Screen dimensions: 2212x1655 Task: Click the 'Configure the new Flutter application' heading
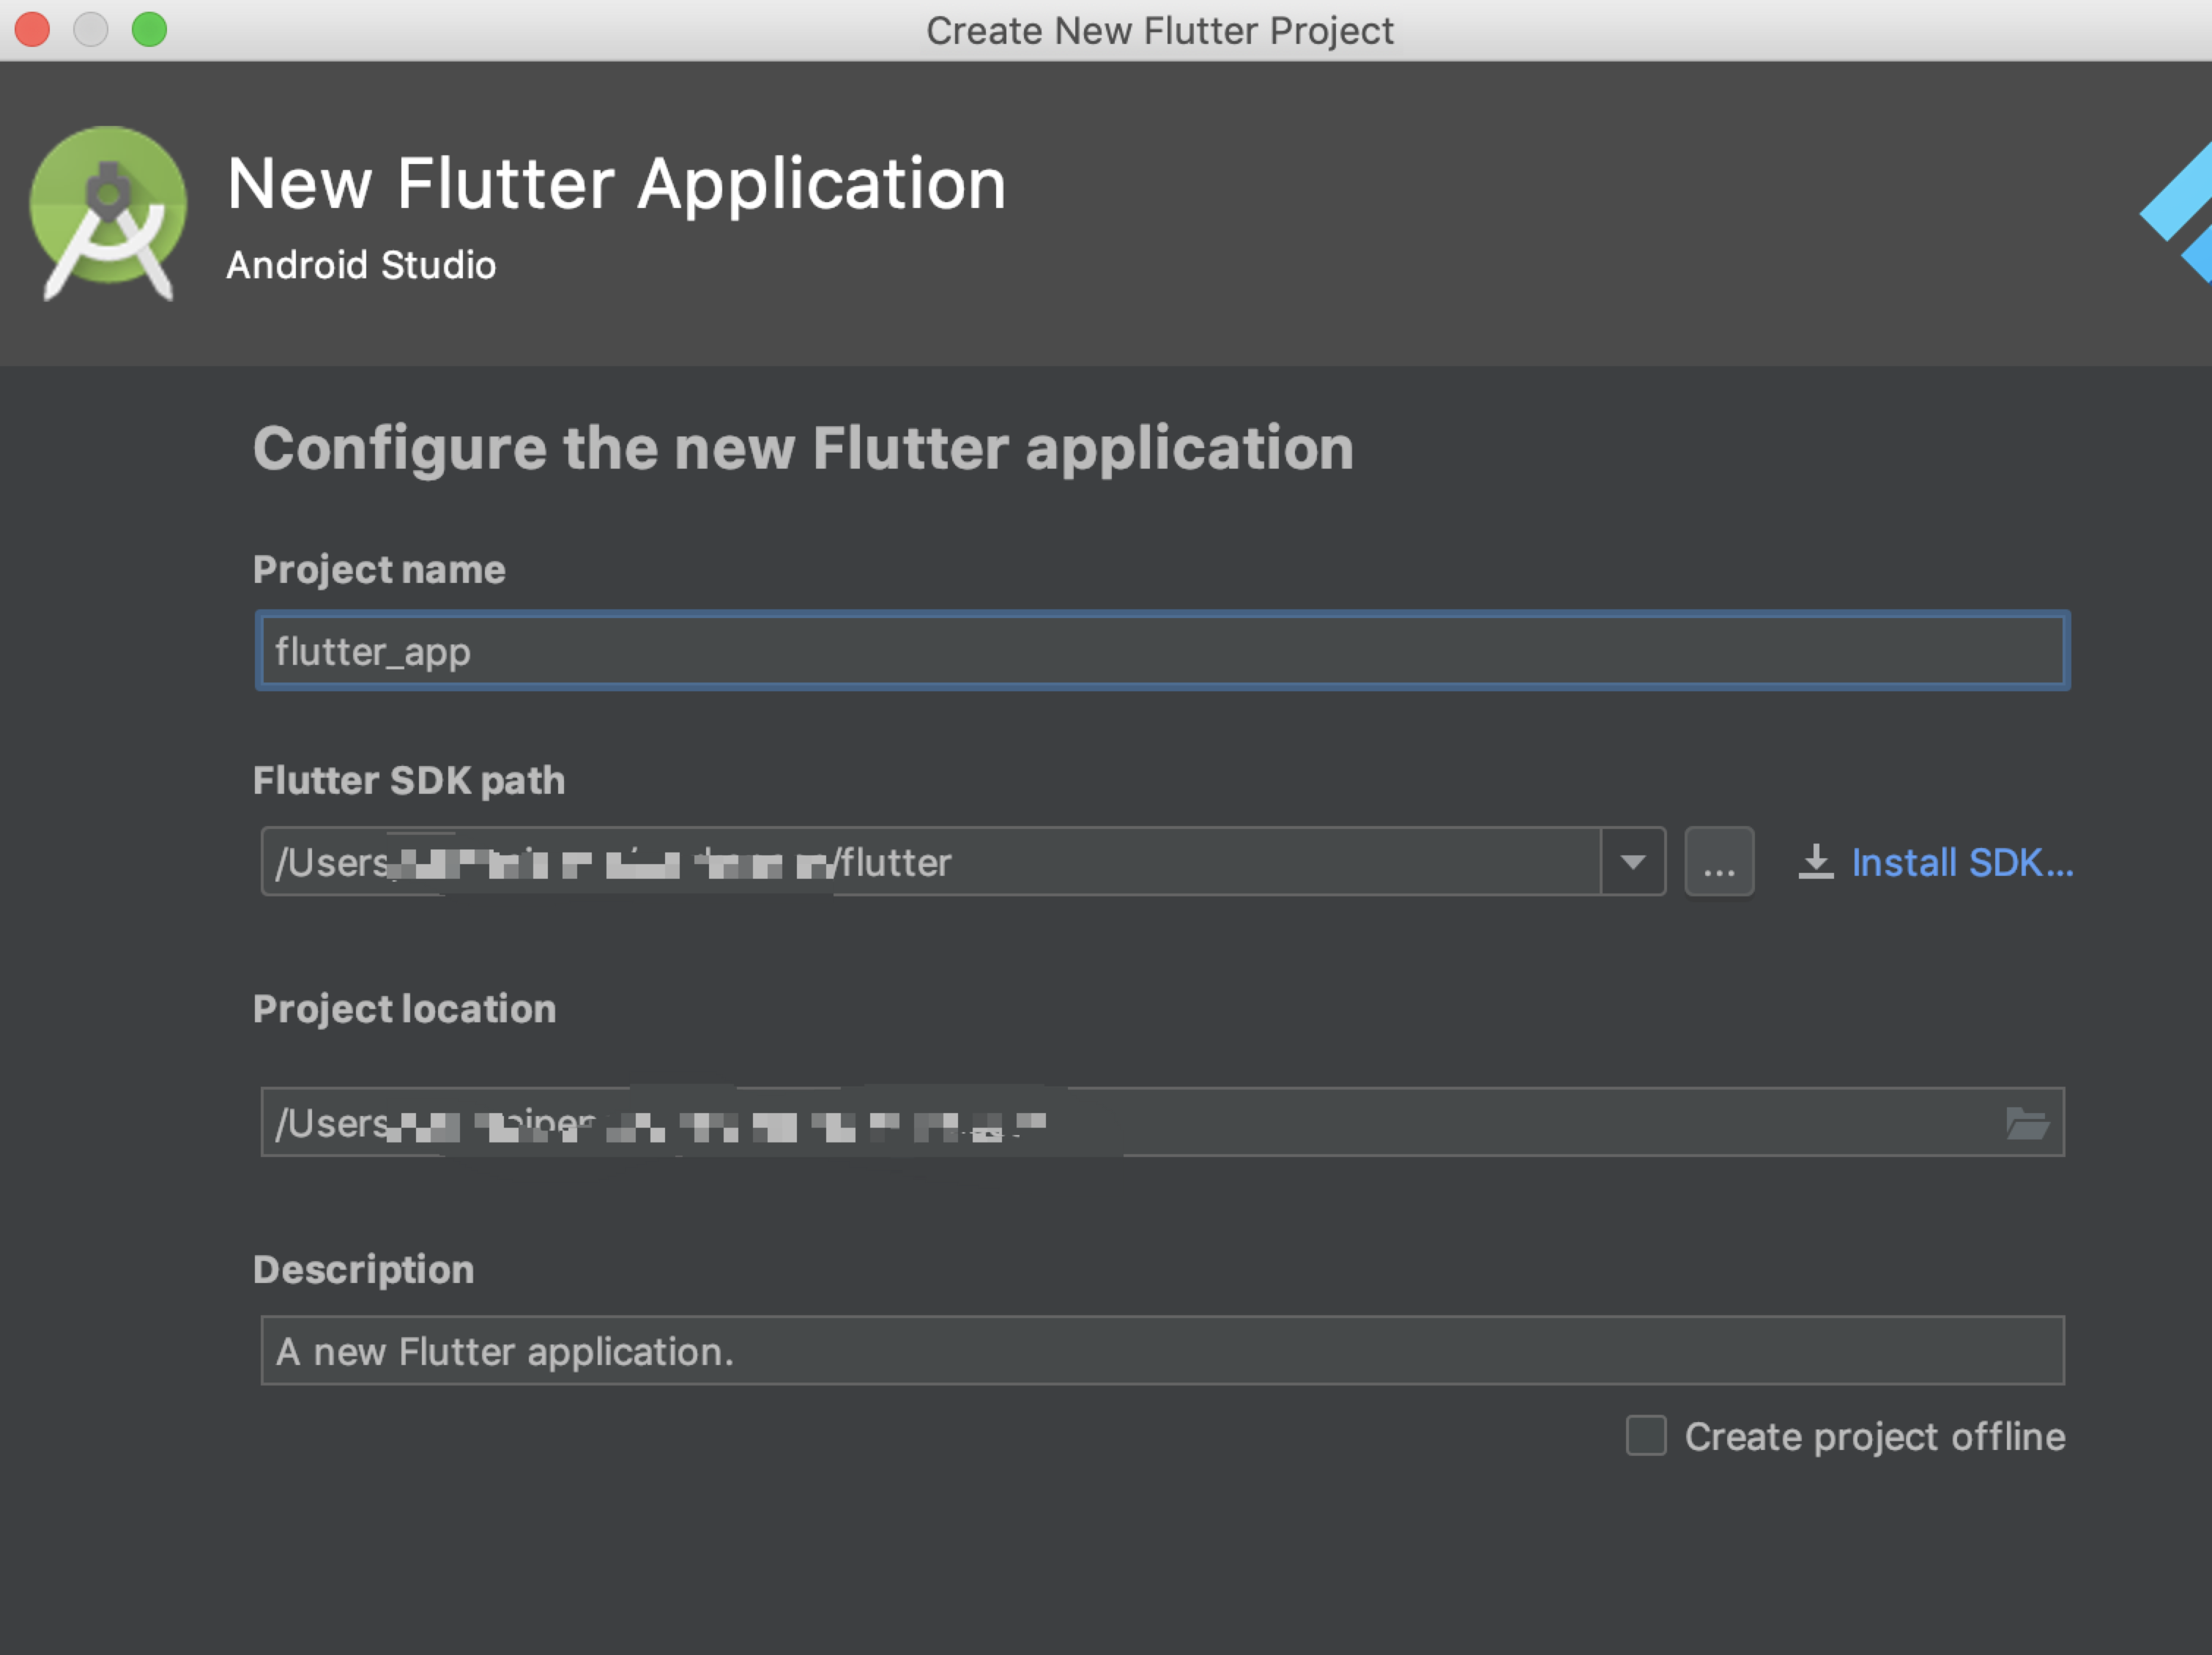pos(803,448)
